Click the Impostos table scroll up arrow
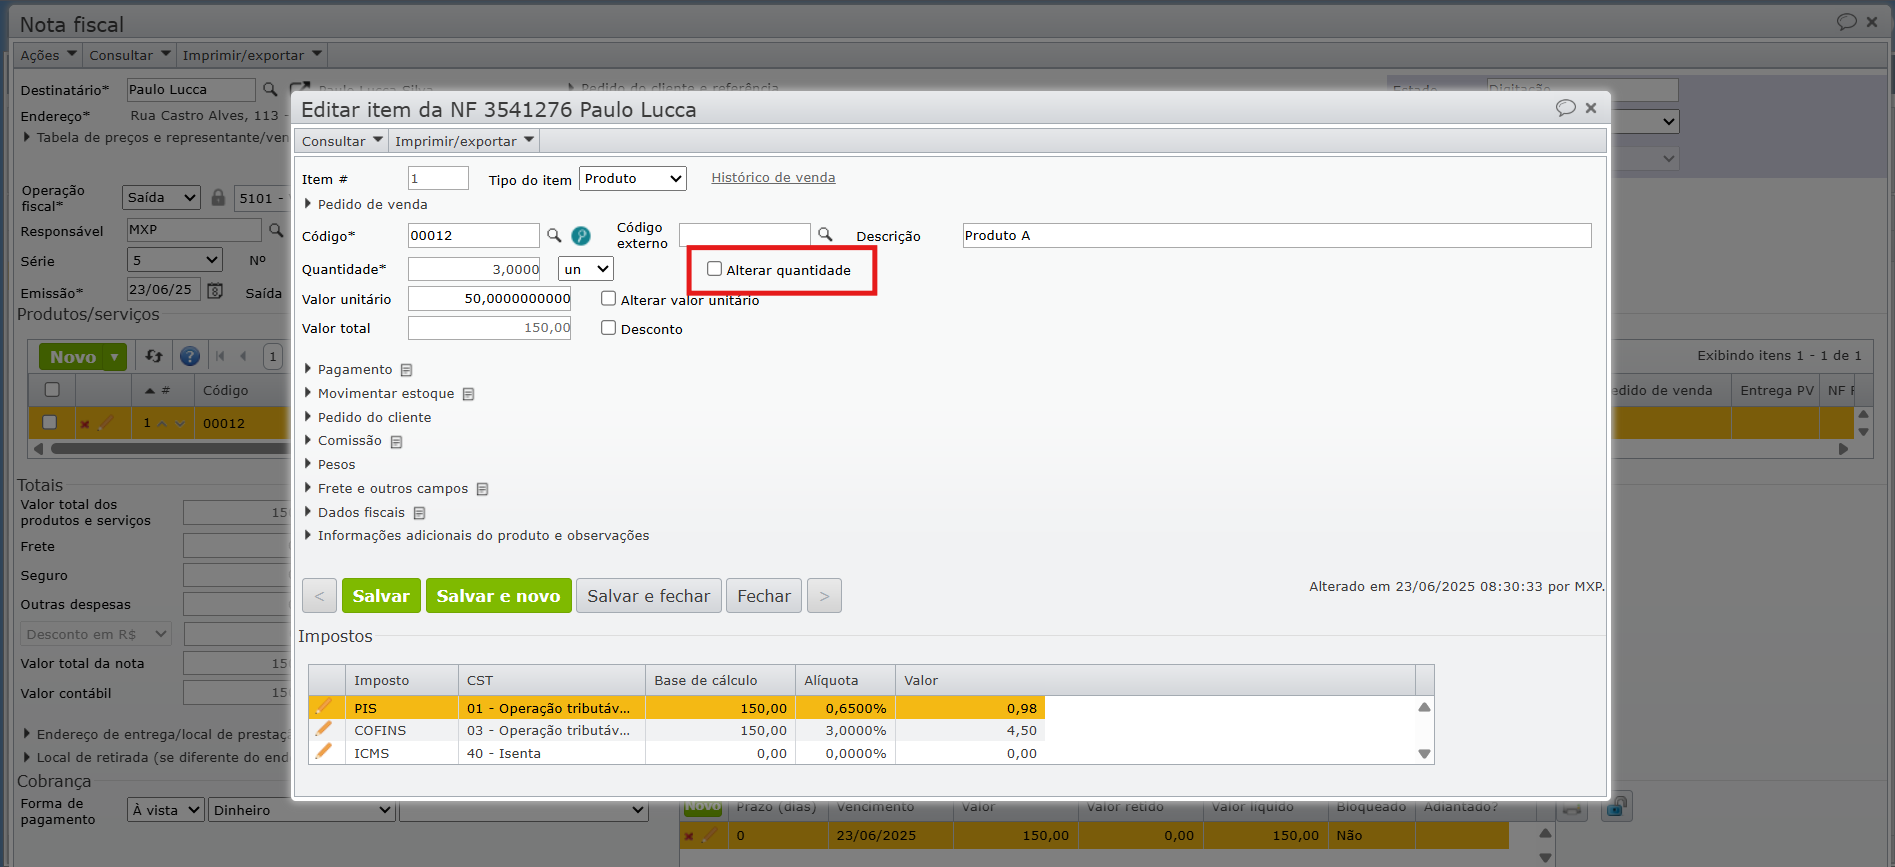Image resolution: width=1895 pixels, height=867 pixels. point(1425,707)
